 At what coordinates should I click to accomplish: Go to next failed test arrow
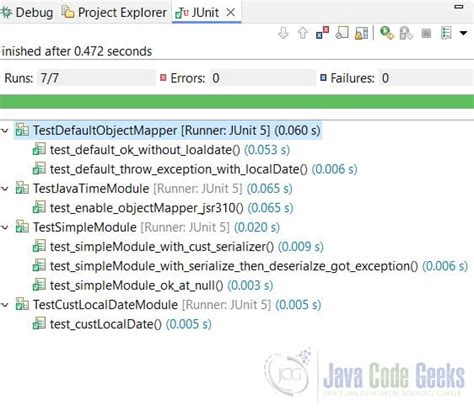click(x=283, y=33)
